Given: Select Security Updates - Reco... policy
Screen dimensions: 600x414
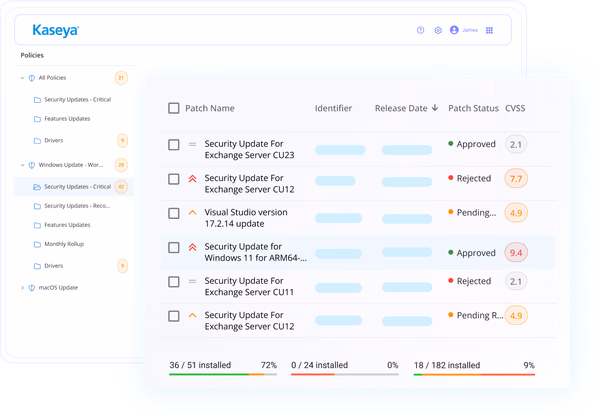Looking at the screenshot, I should (x=77, y=206).
